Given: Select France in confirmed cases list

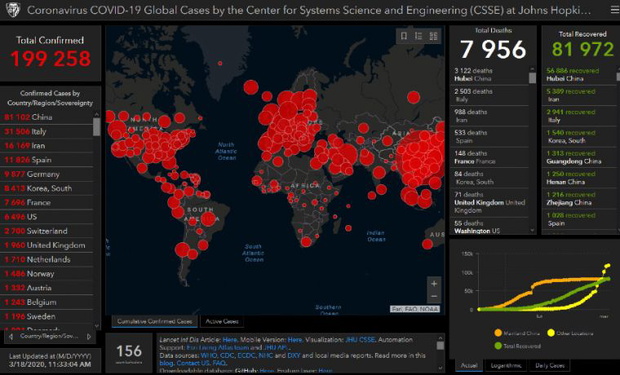Looking at the screenshot, I should pyautogui.click(x=47, y=203).
